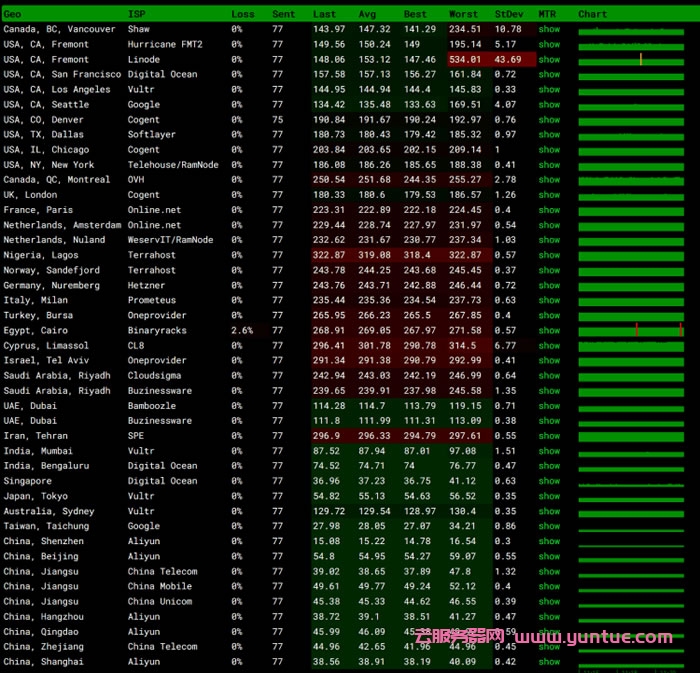Click the StDev column header

click(x=508, y=14)
